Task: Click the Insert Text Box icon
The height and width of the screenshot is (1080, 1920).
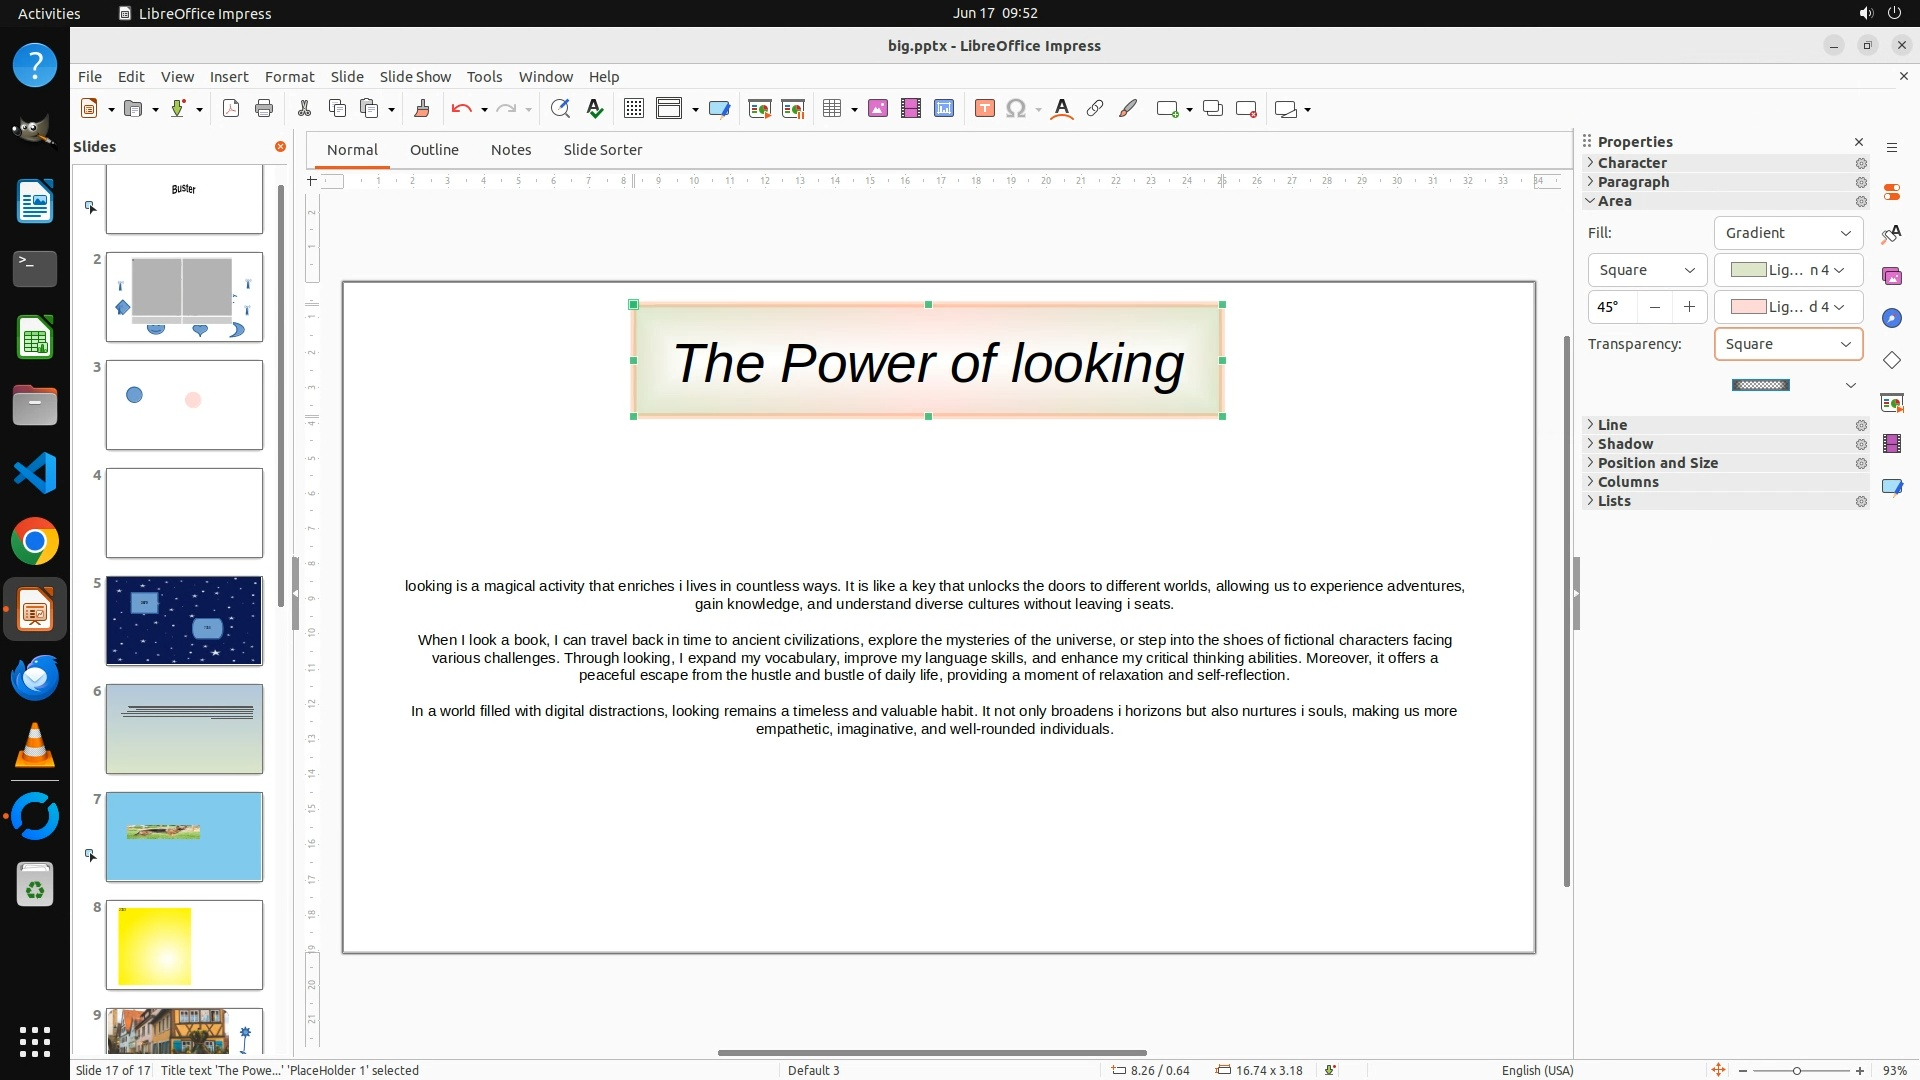Action: 984,109
